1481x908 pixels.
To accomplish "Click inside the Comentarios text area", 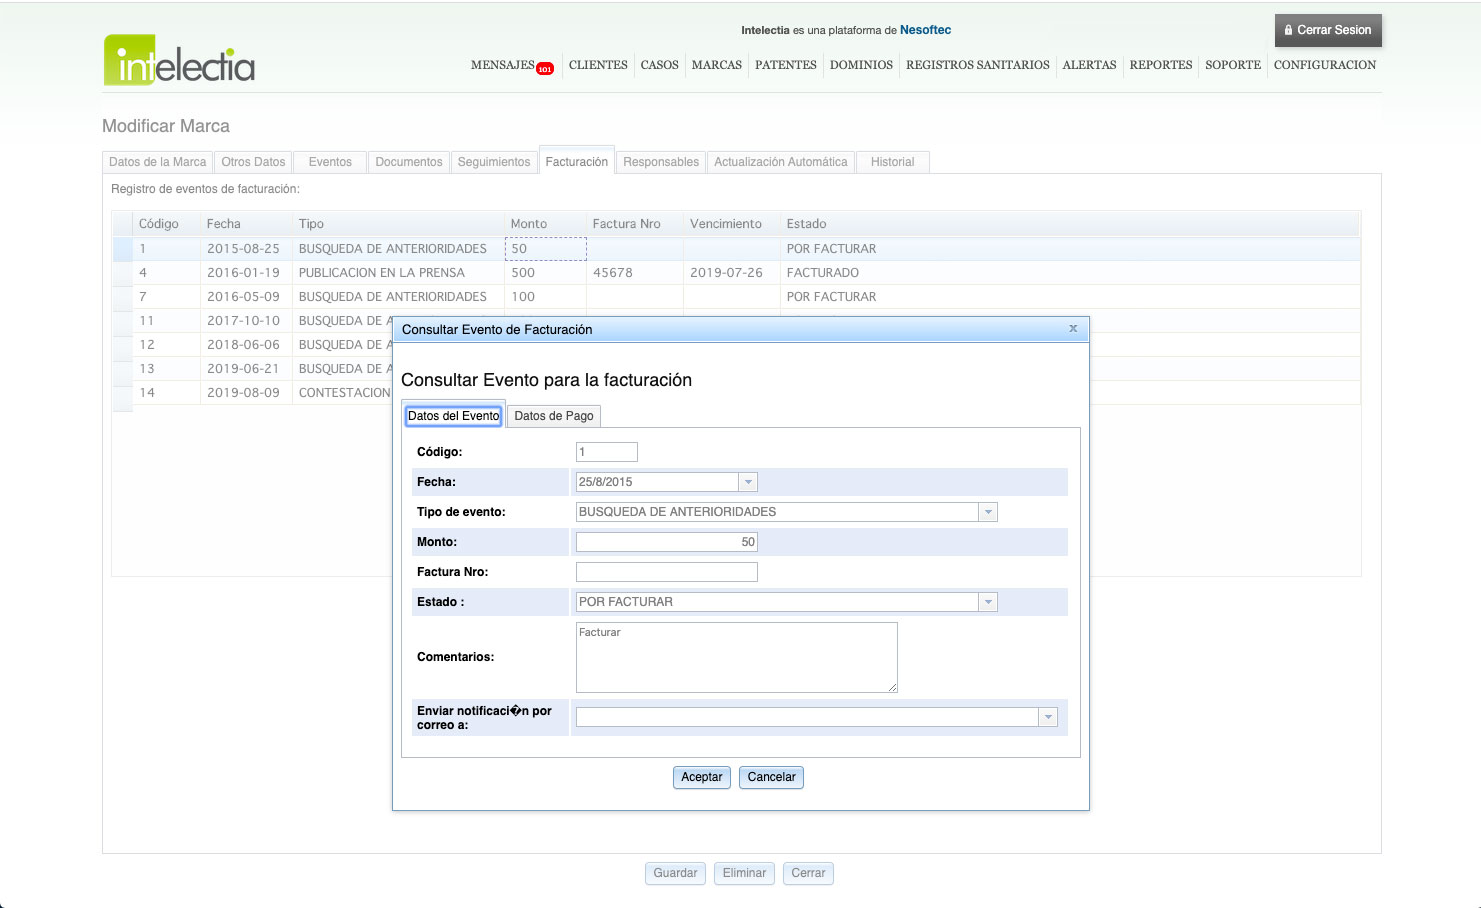I will tap(736, 657).
